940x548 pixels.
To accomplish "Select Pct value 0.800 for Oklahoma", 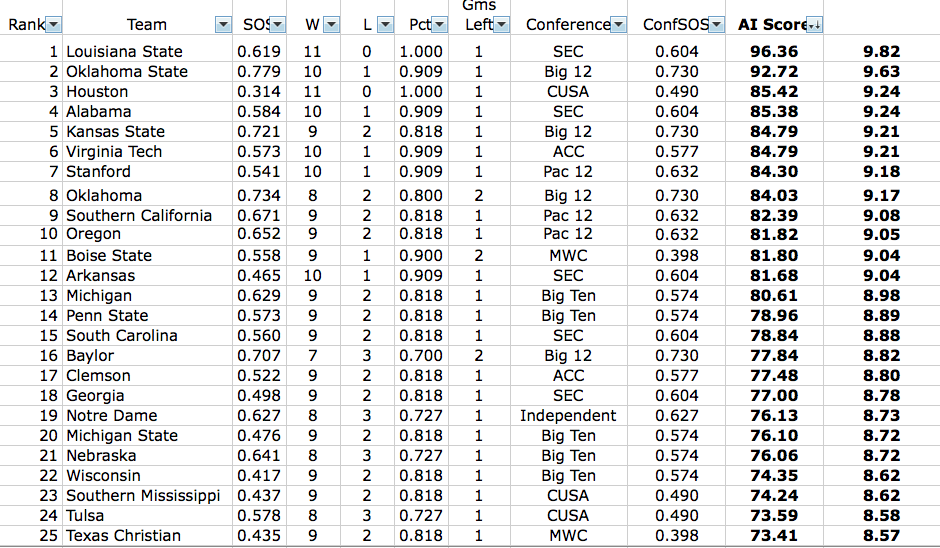I will click(x=421, y=195).
